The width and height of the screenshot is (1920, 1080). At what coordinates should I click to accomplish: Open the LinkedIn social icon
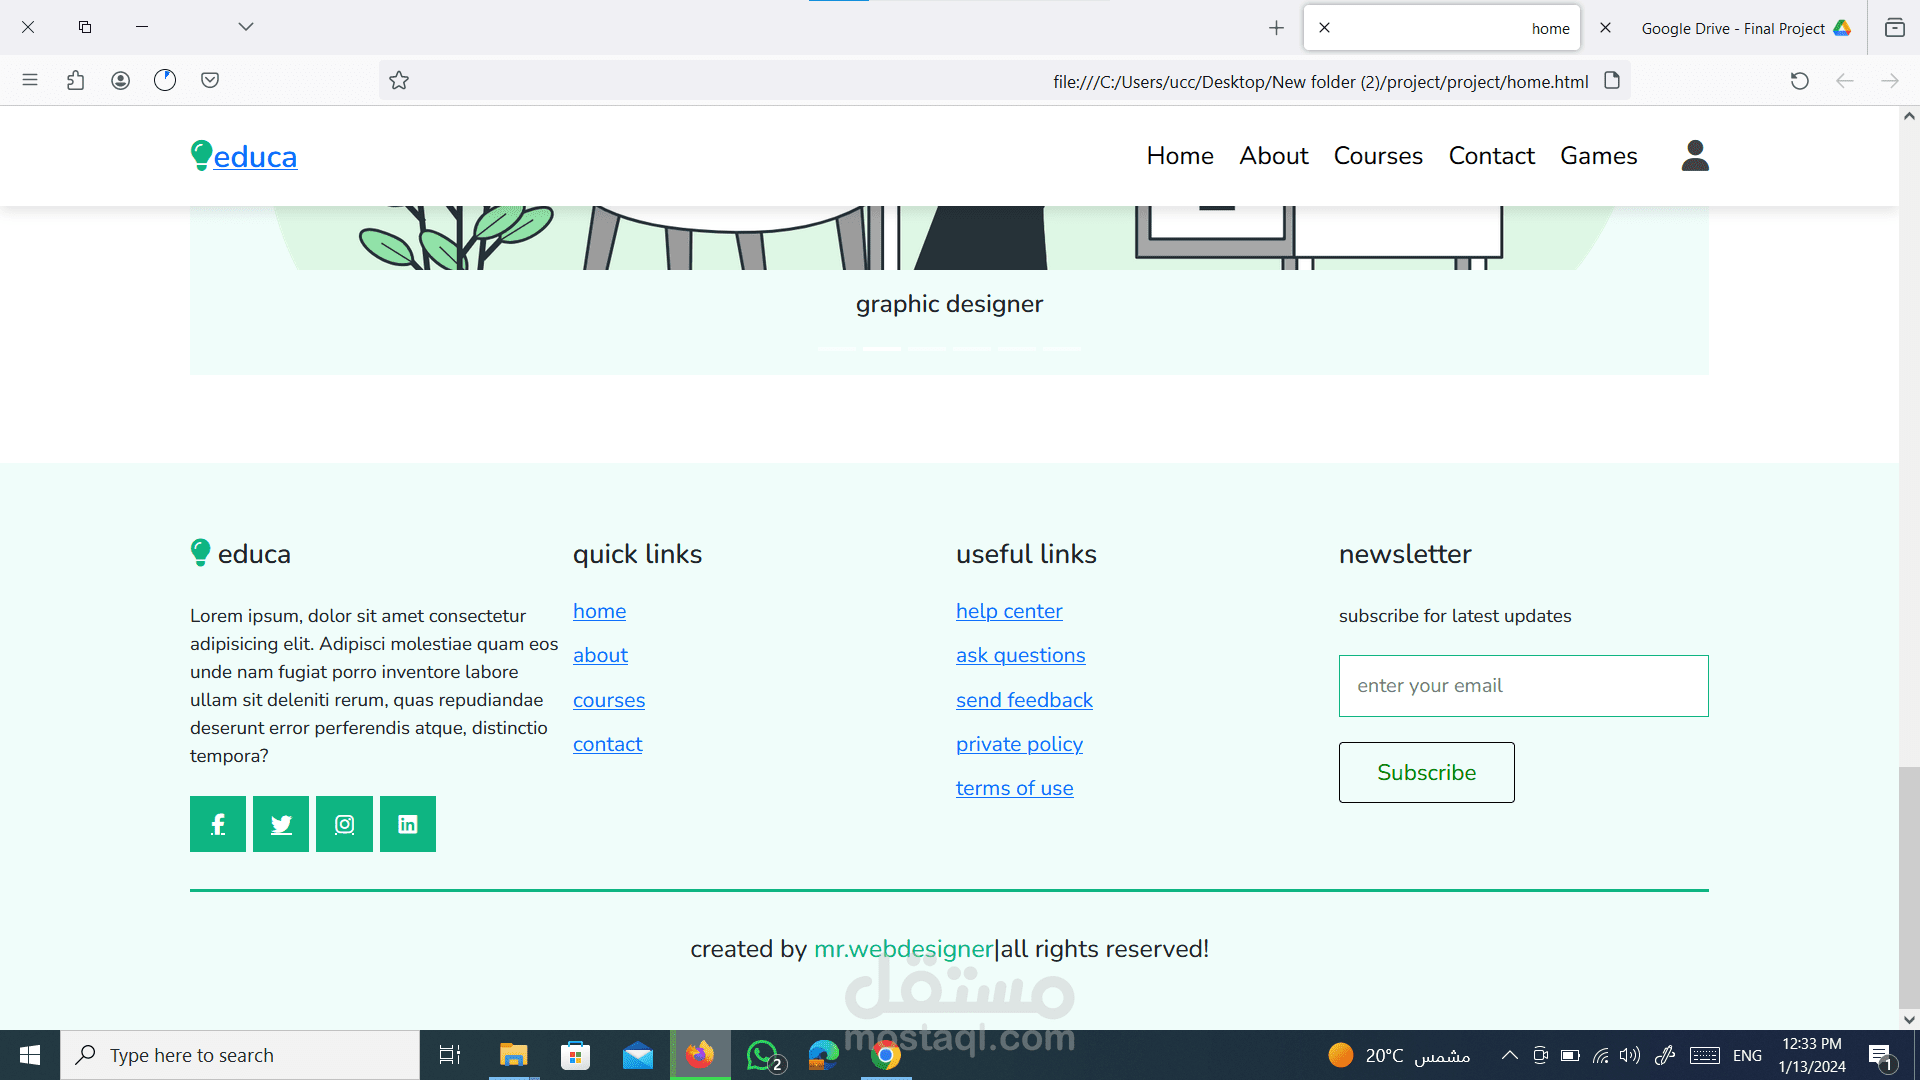click(408, 824)
